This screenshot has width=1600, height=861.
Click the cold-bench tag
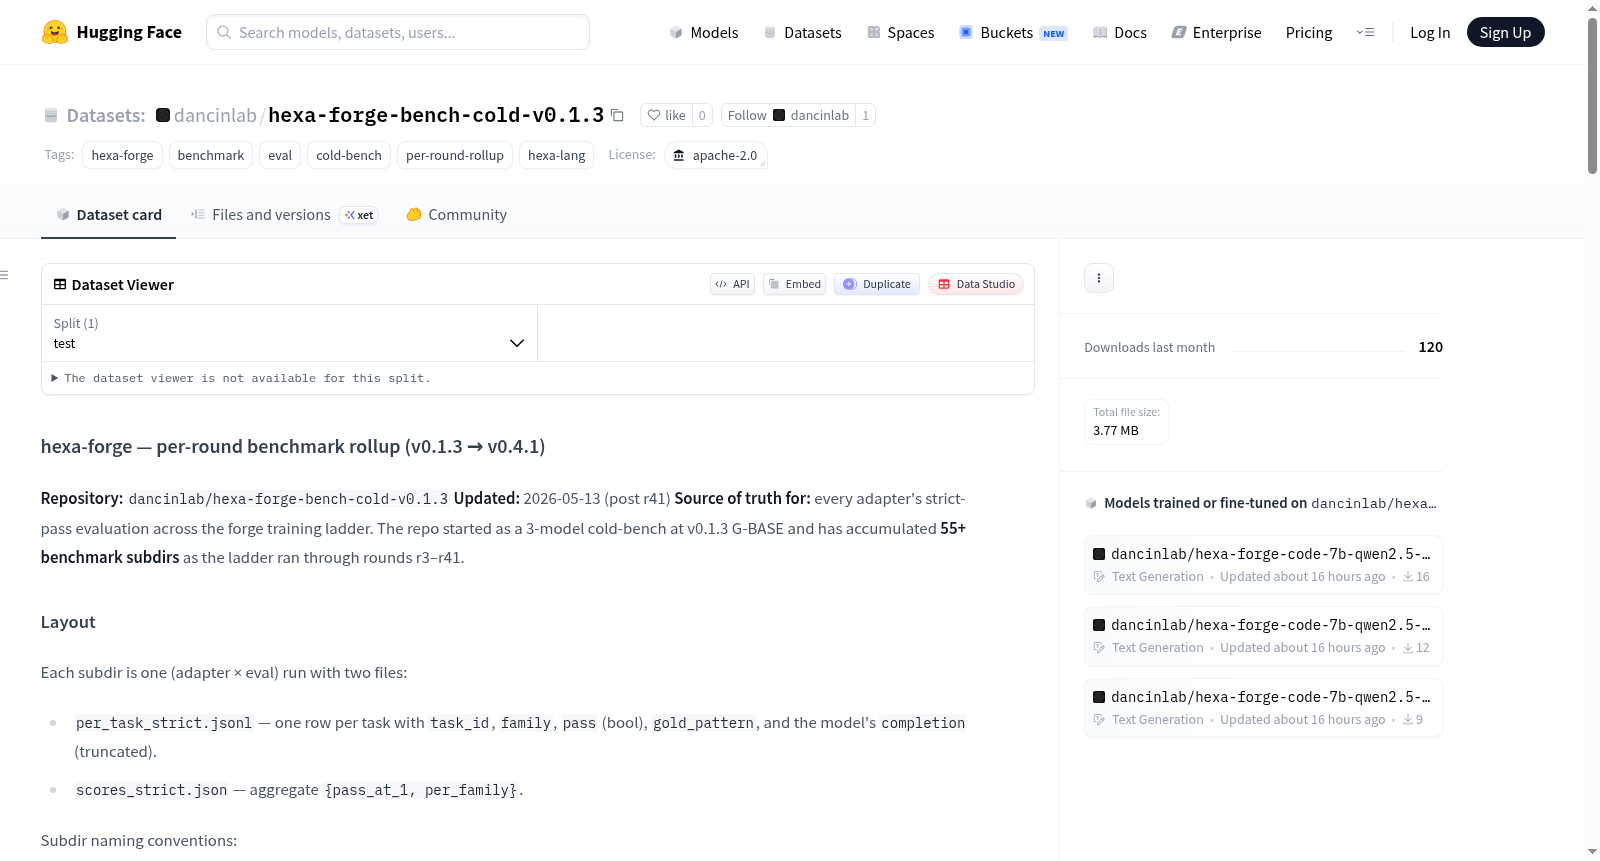(349, 155)
